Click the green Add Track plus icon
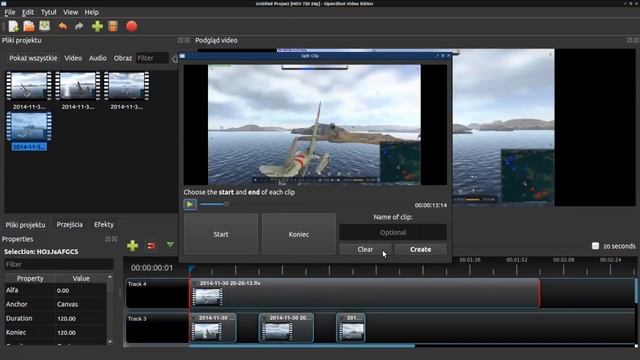This screenshot has width=640, height=360. click(x=133, y=245)
